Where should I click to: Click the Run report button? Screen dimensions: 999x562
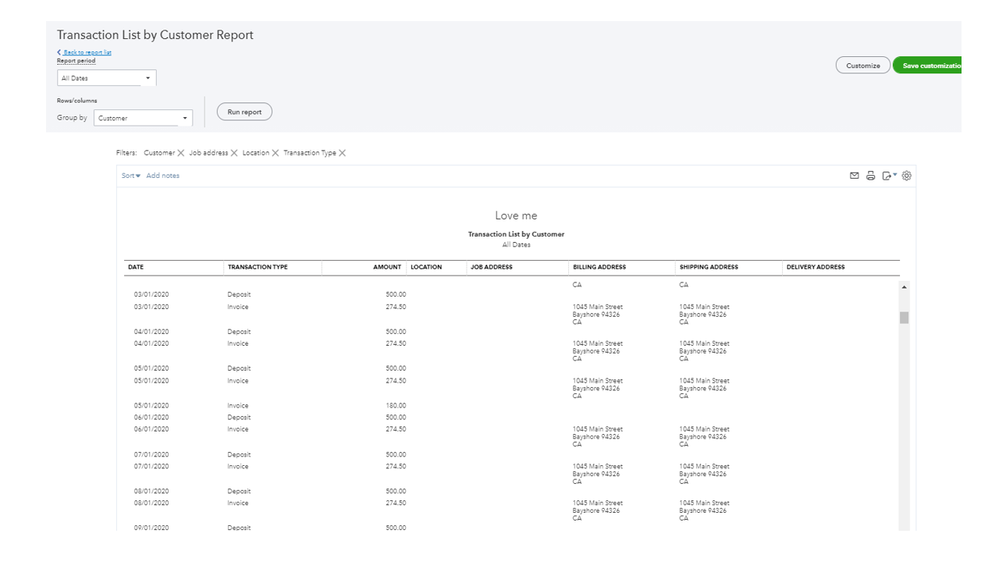click(x=244, y=112)
